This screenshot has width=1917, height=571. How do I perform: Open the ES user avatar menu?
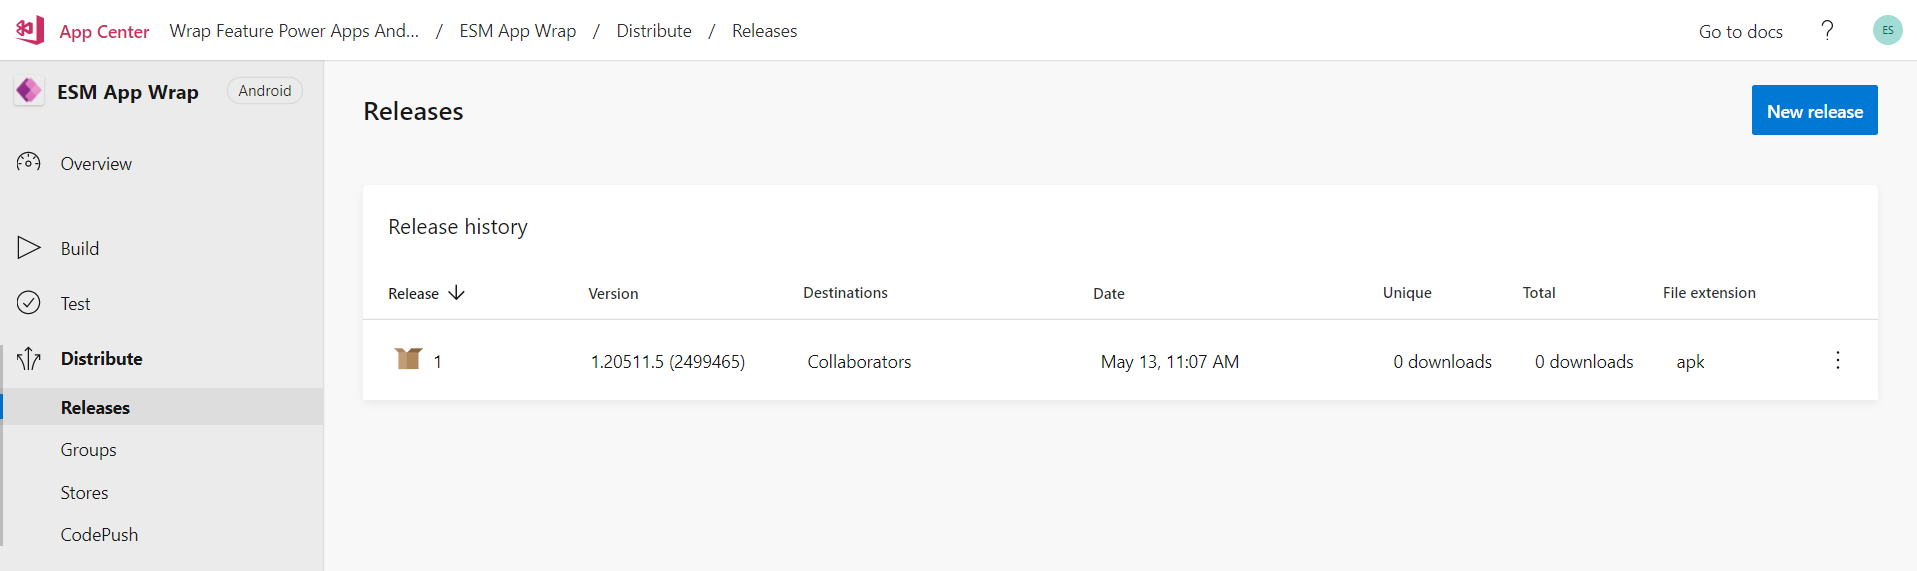click(x=1887, y=30)
